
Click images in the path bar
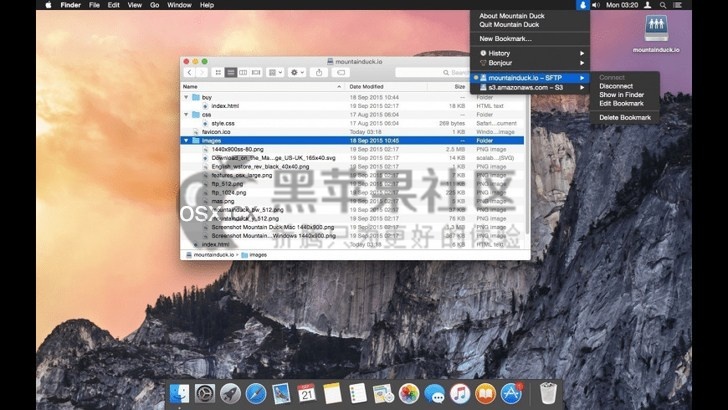click(x=254, y=255)
